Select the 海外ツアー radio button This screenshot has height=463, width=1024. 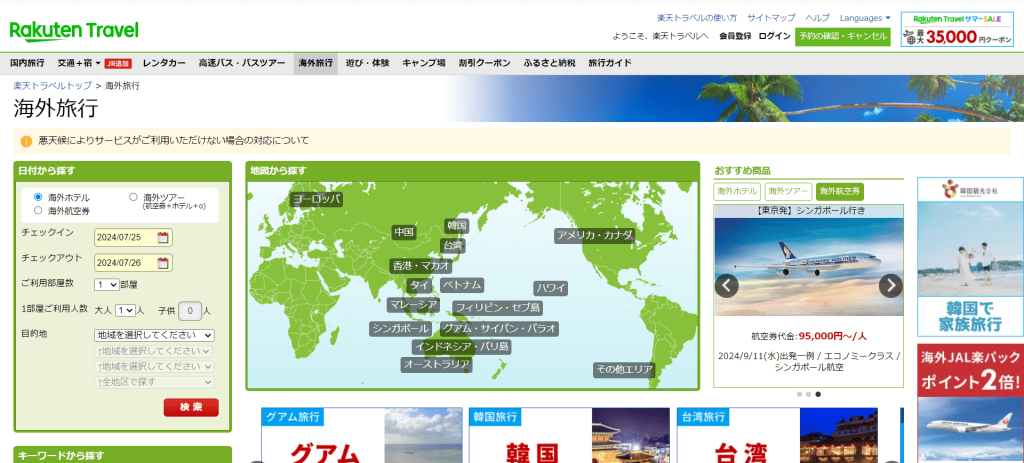point(133,197)
